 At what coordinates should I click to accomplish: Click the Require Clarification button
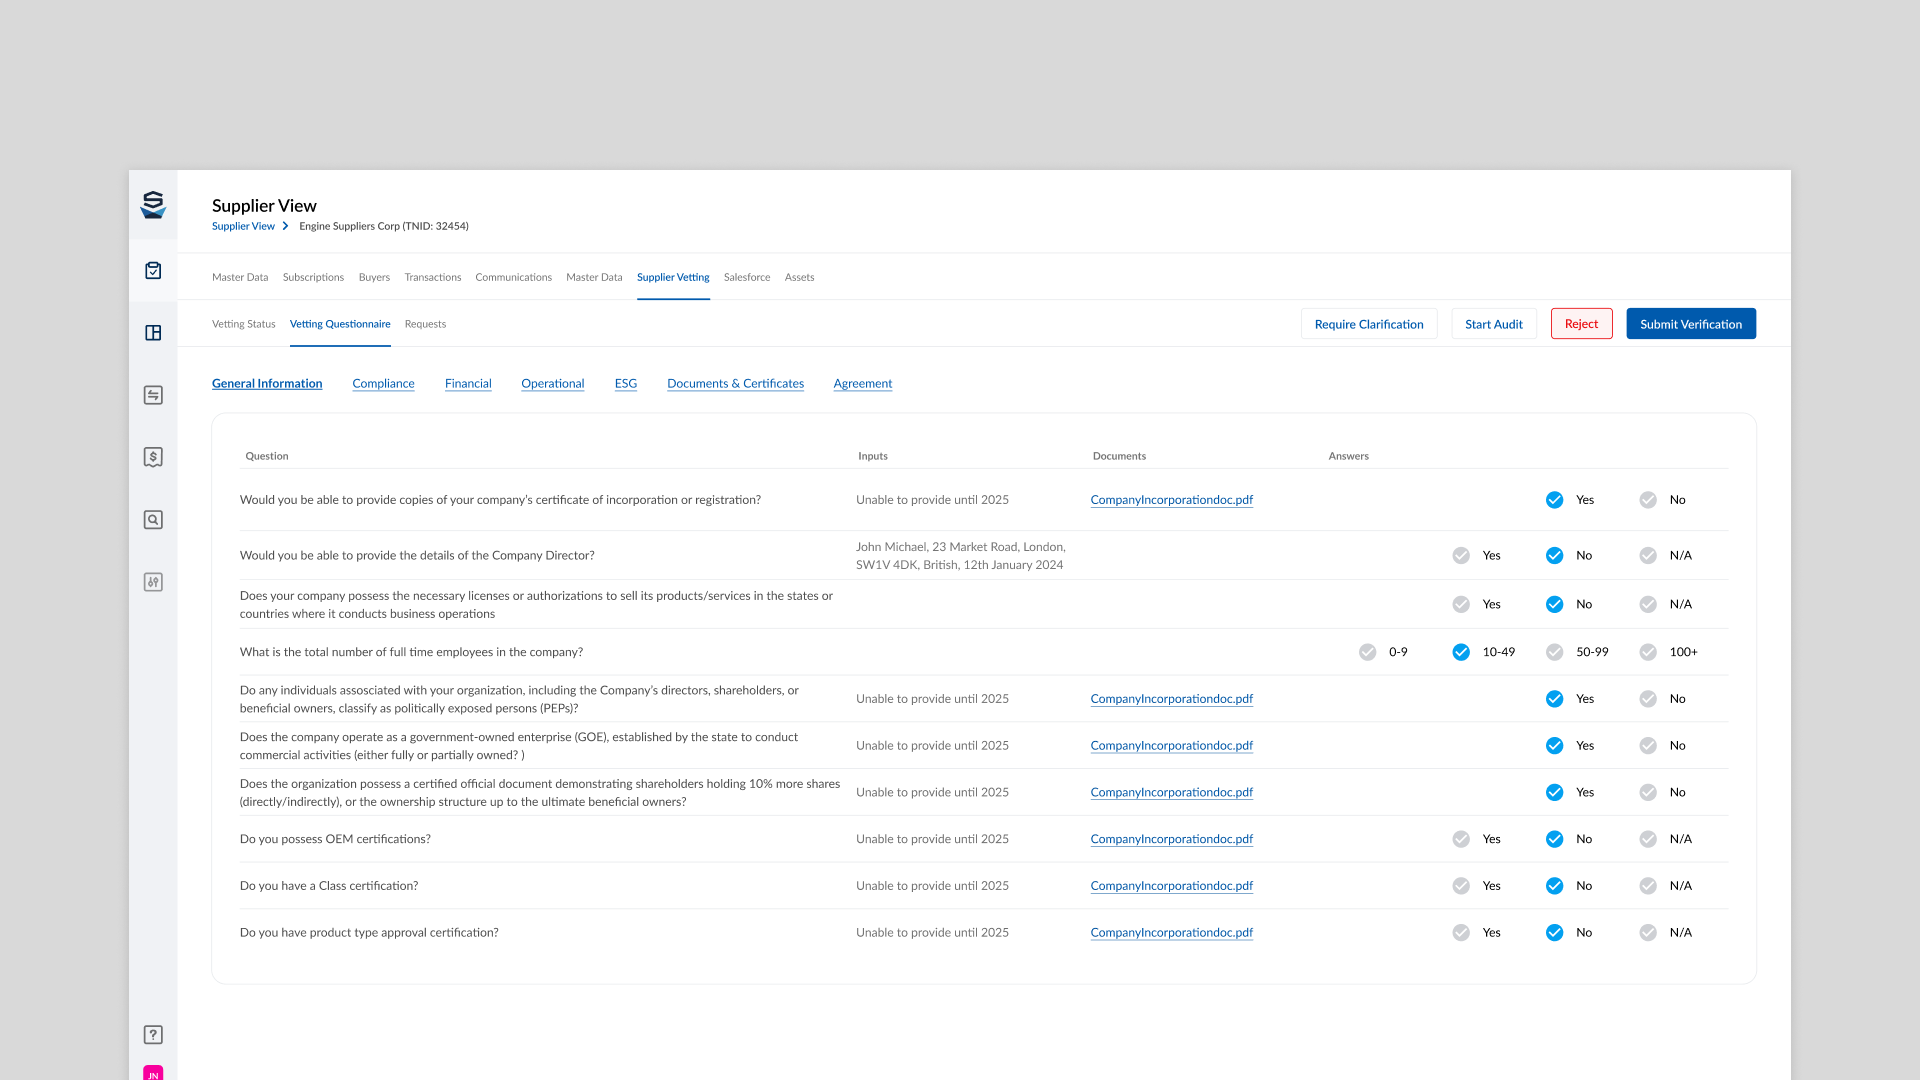tap(1368, 324)
